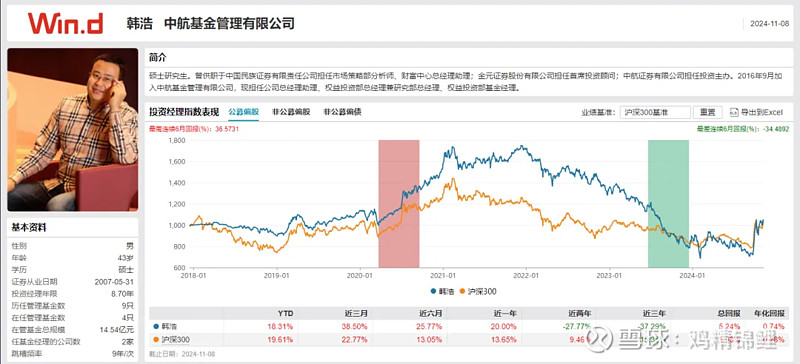Screen dimensions: 800x364
Task: Click the Excel export icon
Action: pos(734,112)
